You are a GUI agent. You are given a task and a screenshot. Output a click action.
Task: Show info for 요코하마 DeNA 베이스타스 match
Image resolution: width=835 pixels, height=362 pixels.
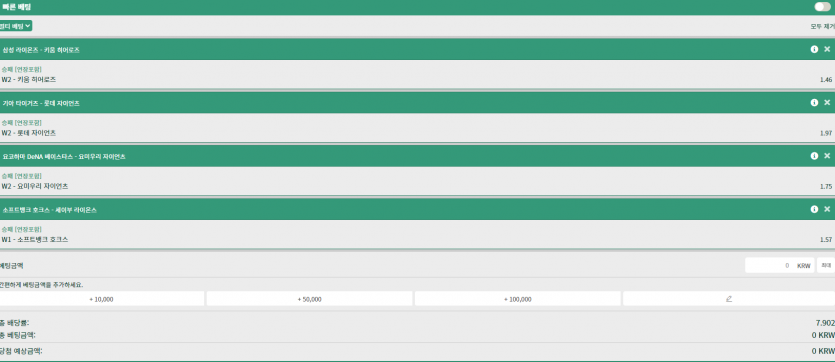814,156
